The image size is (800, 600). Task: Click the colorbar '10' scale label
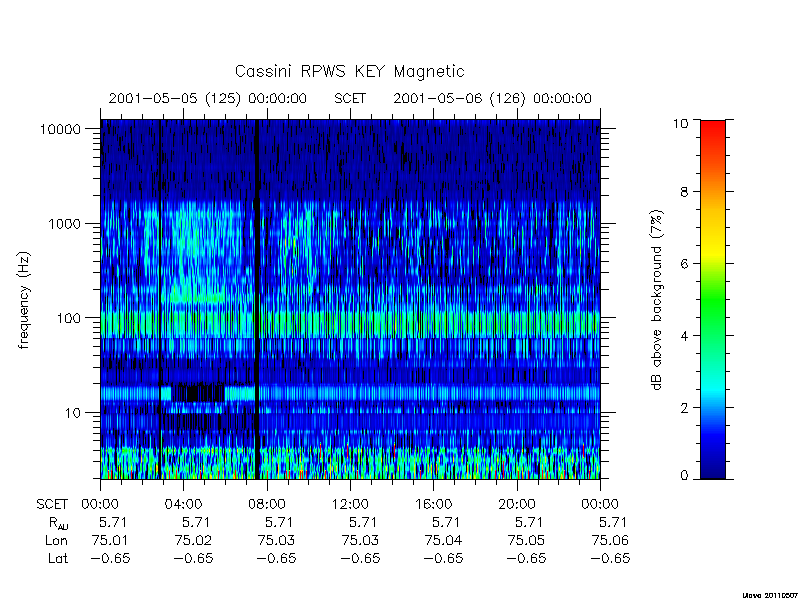680,123
